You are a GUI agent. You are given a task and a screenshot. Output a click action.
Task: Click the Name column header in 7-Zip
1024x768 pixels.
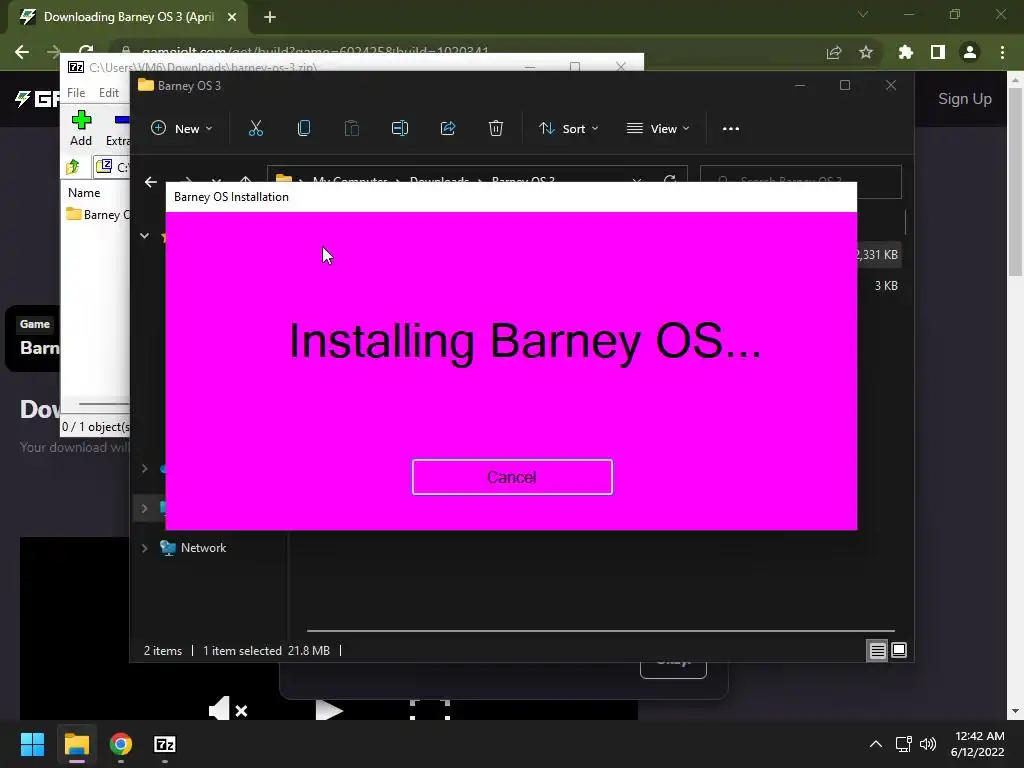point(84,193)
